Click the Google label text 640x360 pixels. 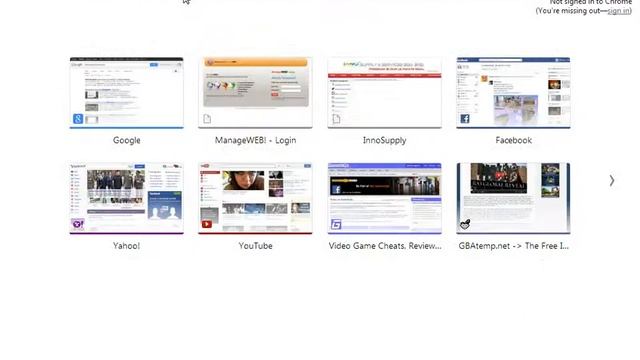click(127, 140)
